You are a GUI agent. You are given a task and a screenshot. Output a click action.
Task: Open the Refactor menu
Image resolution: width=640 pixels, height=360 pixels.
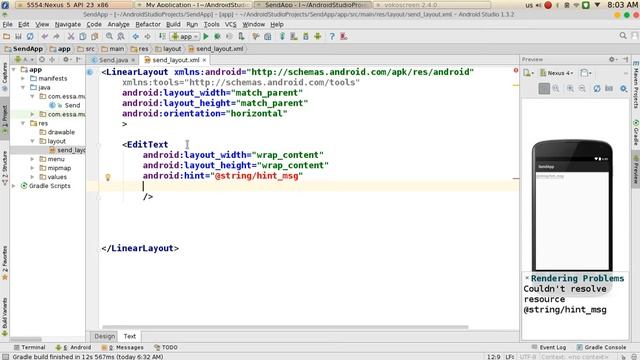(148, 24)
